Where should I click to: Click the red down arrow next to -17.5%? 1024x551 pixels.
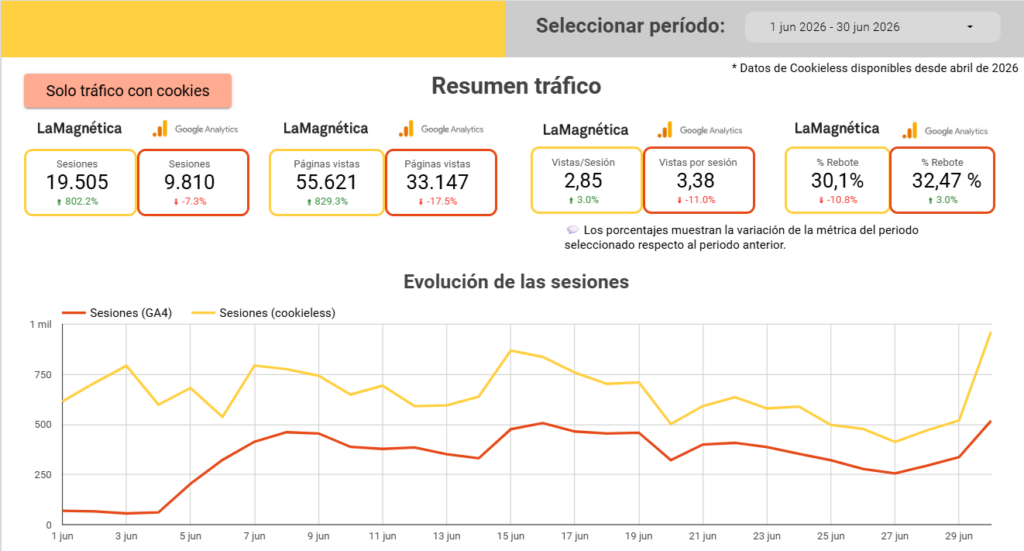point(421,202)
